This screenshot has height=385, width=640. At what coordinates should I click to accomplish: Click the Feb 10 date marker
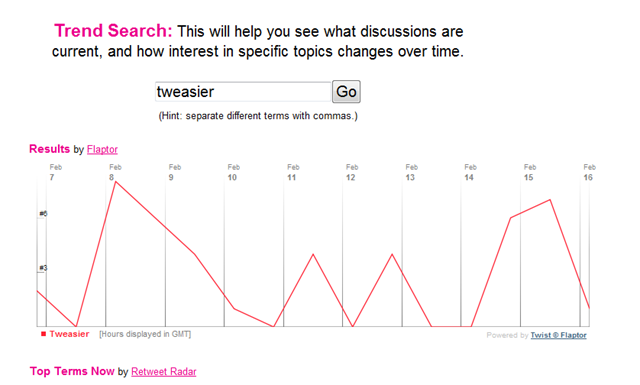233,172
